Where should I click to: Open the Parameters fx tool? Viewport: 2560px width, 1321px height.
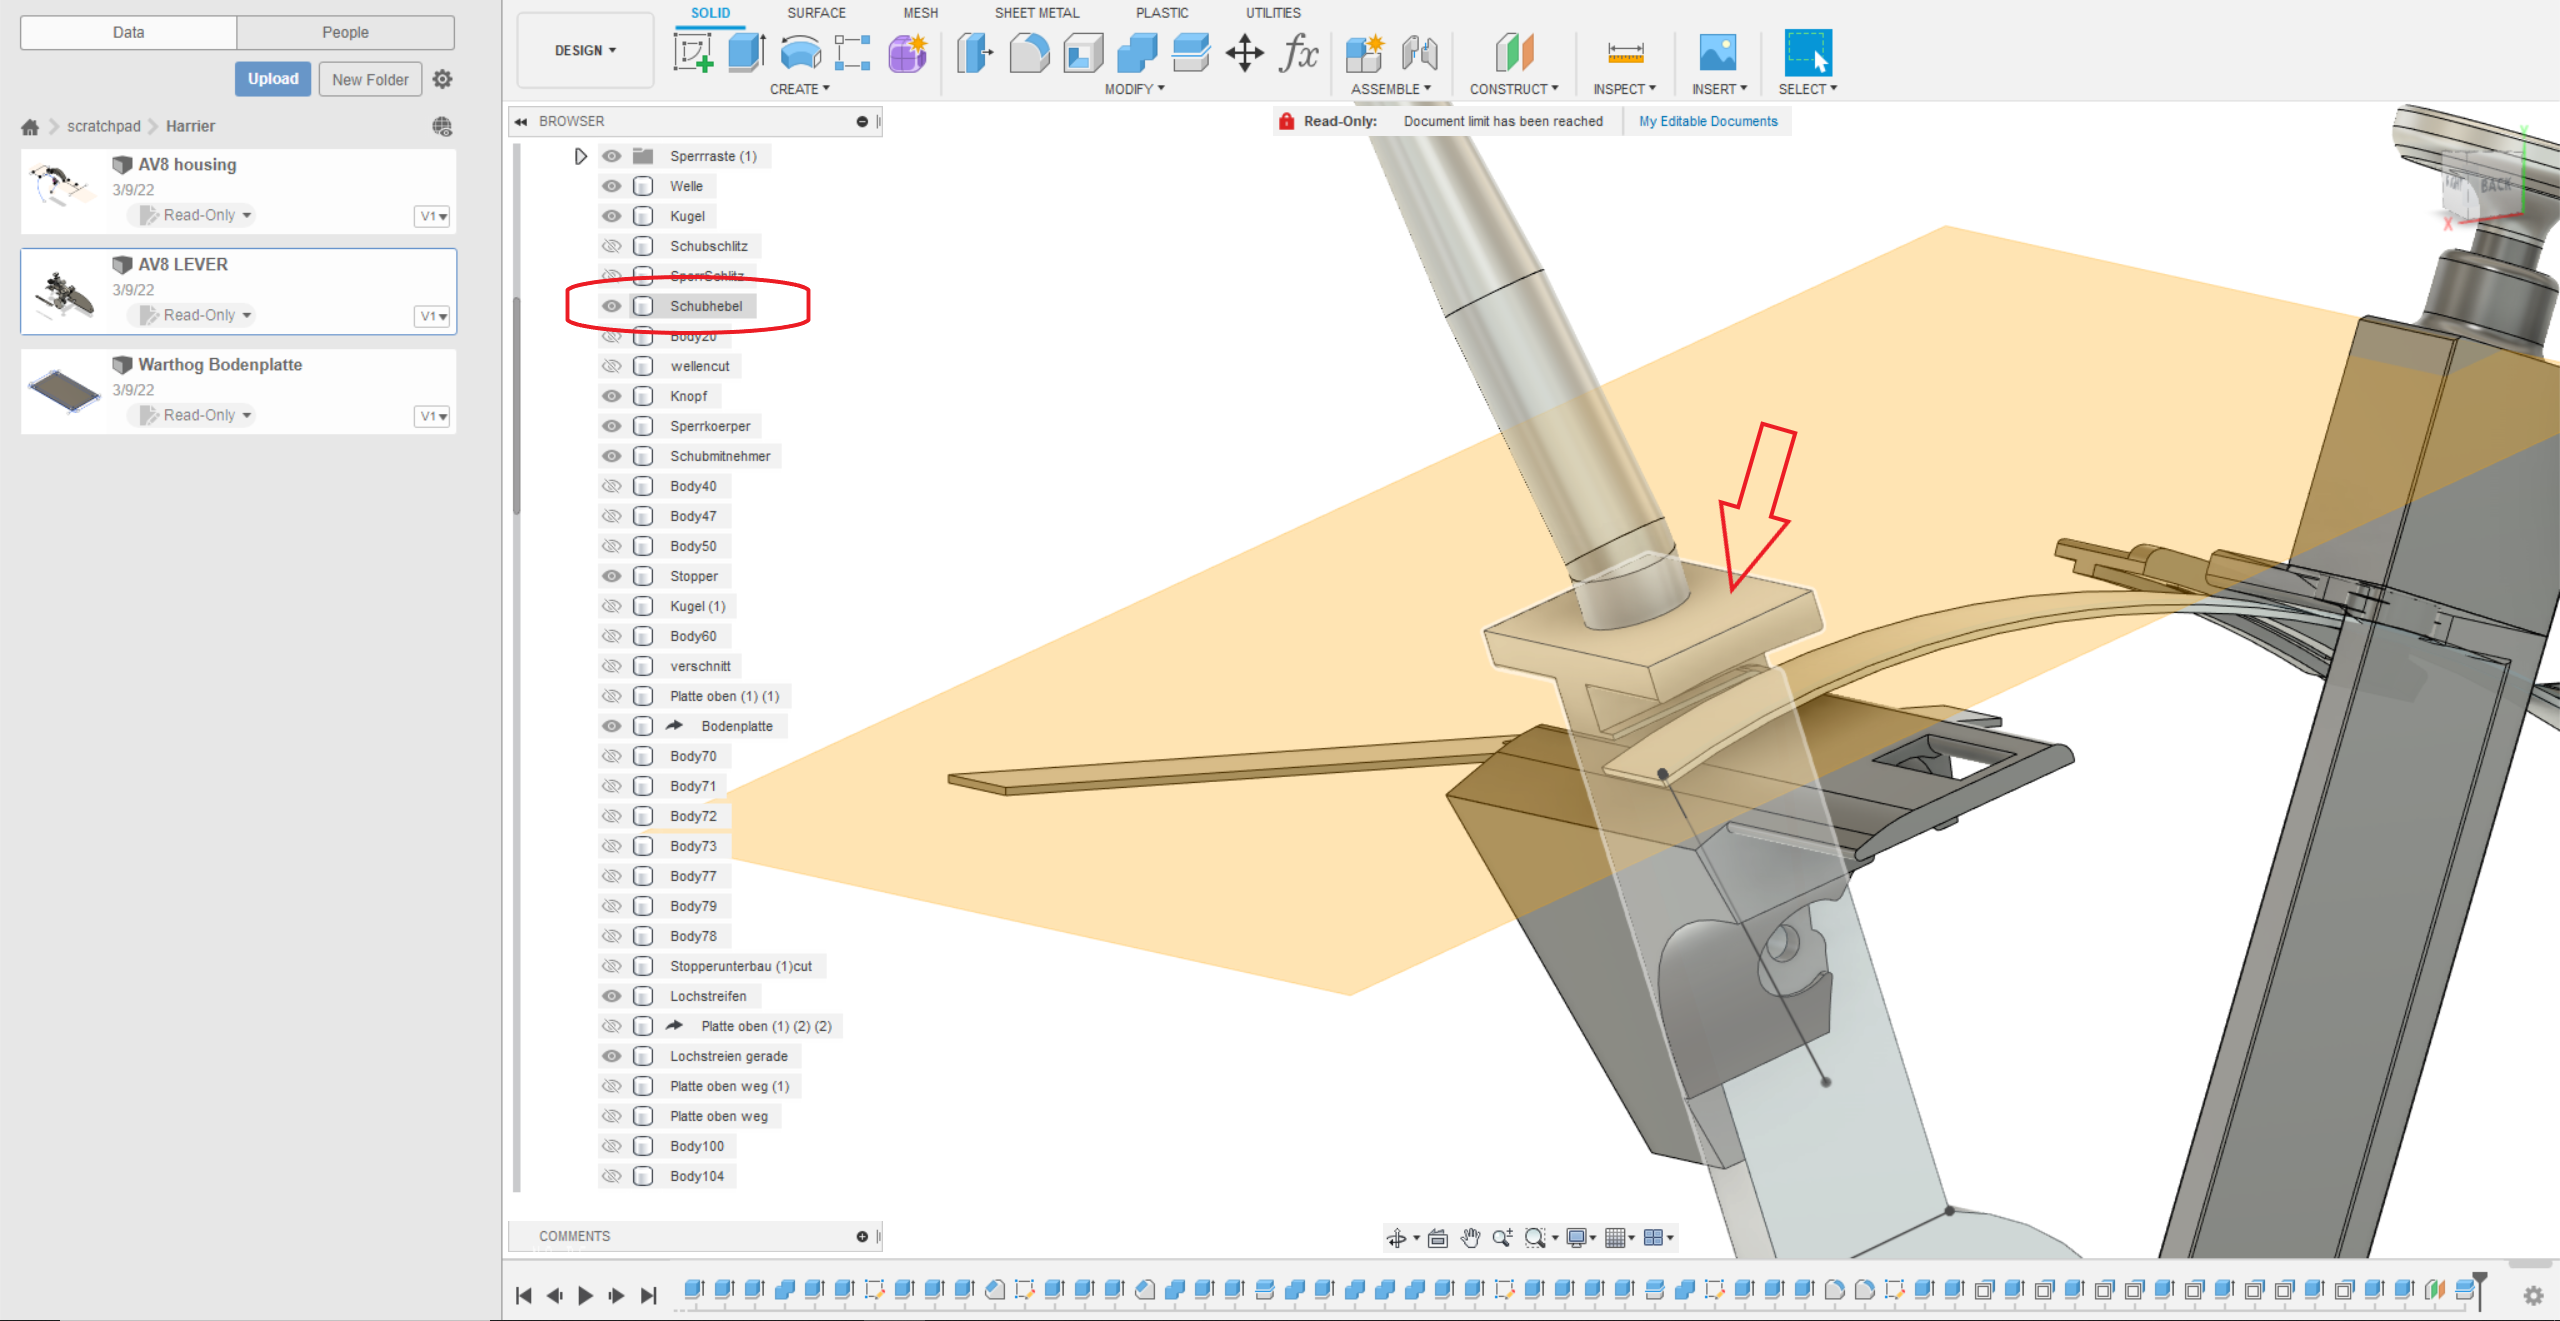click(1298, 52)
